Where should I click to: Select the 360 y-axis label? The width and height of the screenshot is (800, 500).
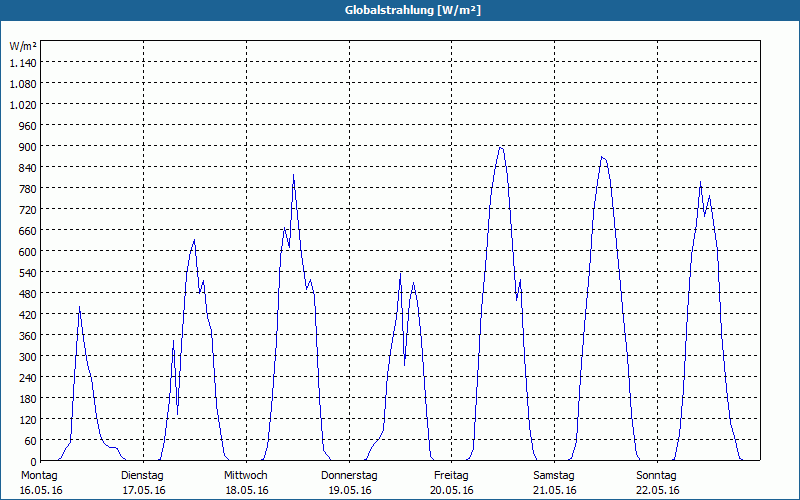28,336
